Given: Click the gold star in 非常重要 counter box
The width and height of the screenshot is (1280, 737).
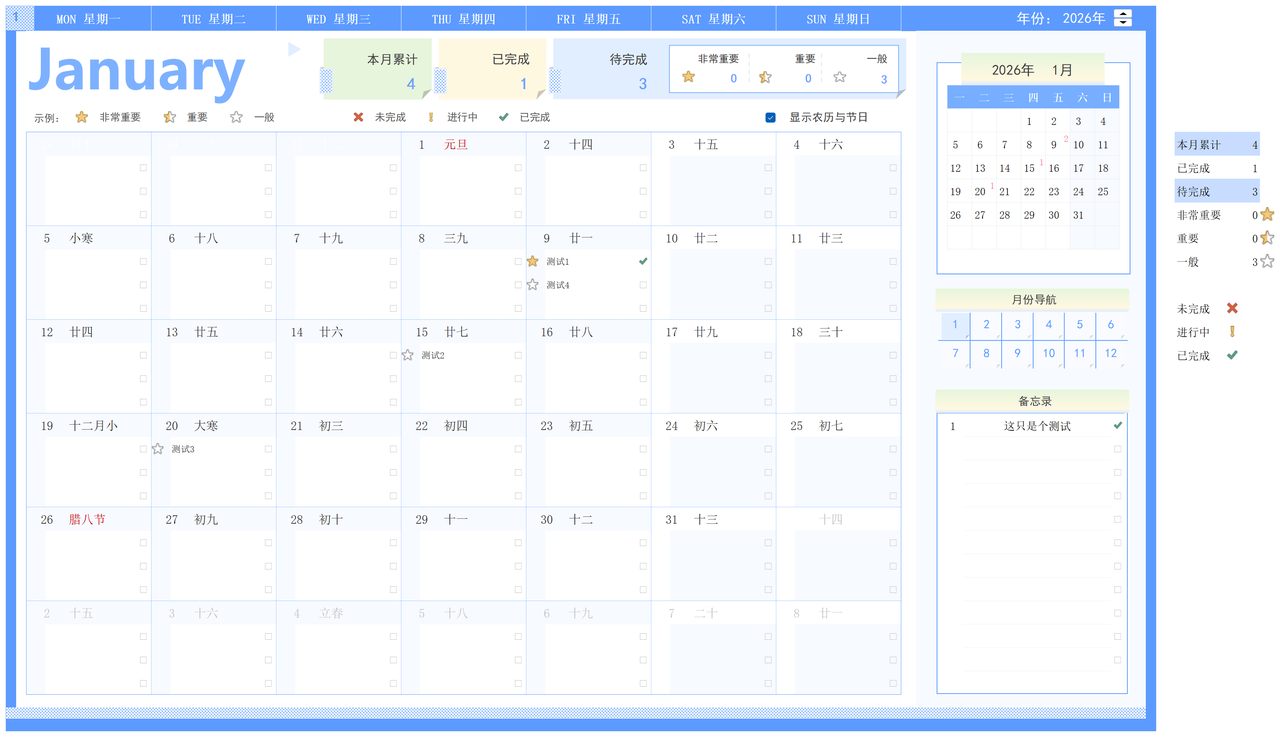Looking at the screenshot, I should click(688, 77).
